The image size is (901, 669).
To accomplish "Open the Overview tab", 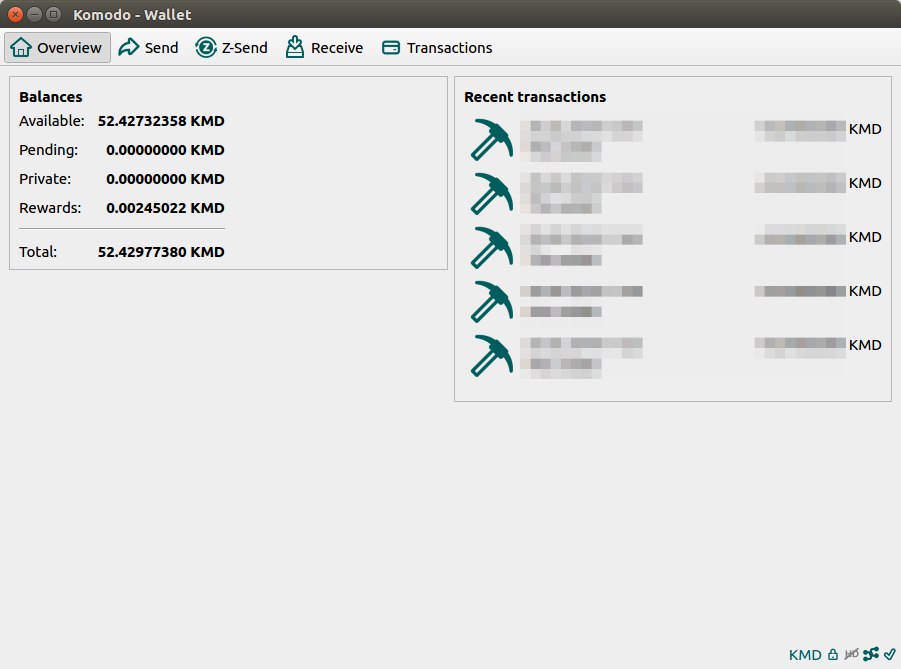I will 57,48.
